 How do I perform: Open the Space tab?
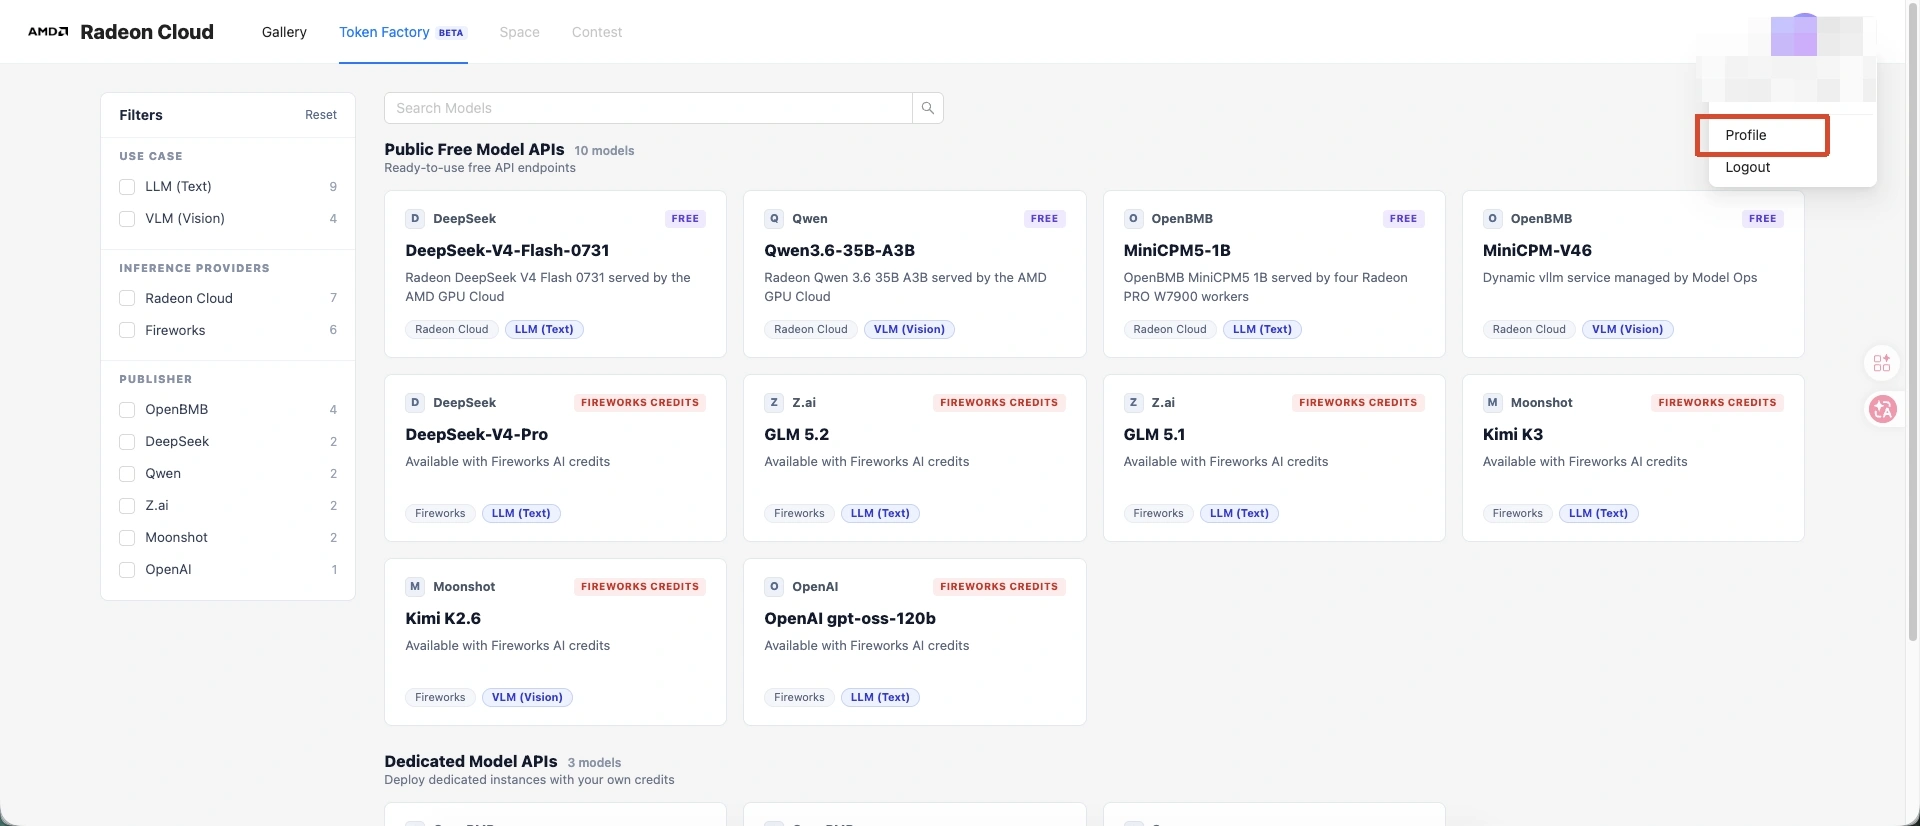(520, 32)
